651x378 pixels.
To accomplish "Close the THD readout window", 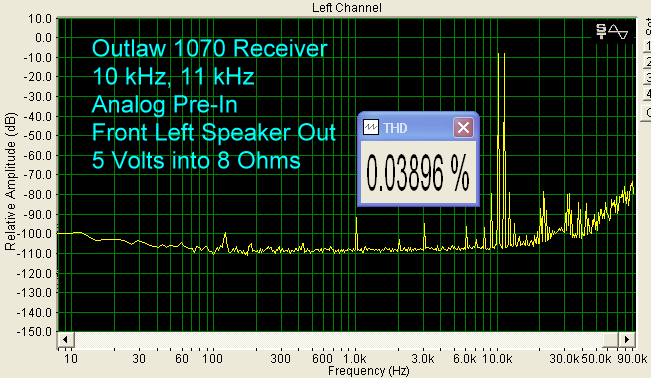I will click(463, 128).
